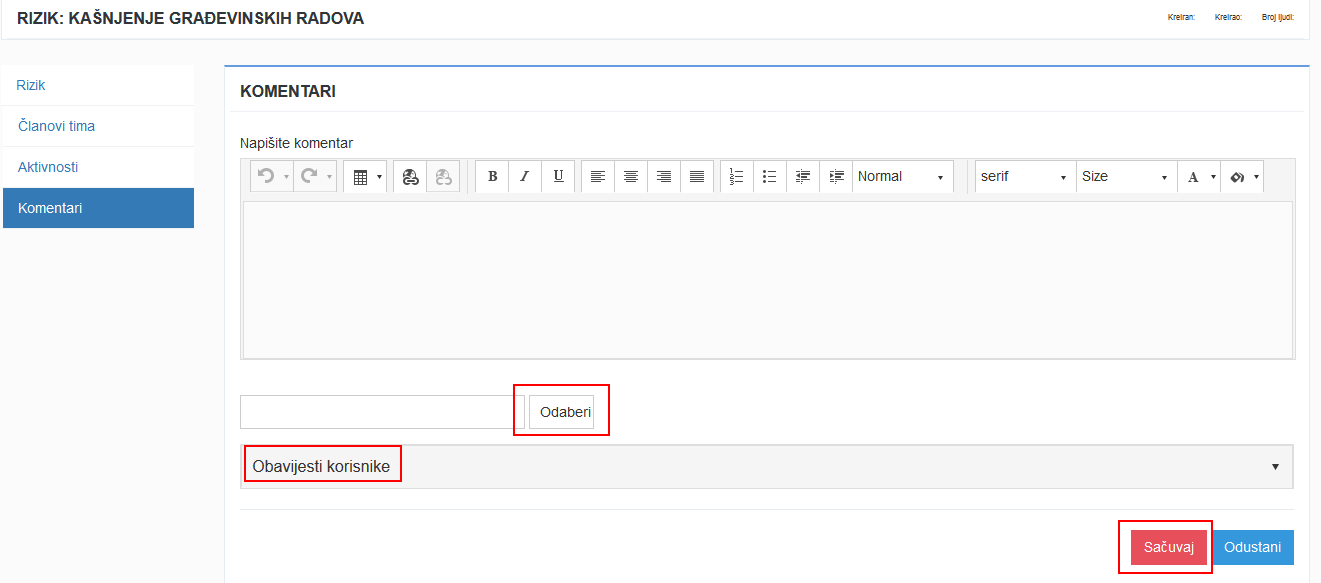Click the font color letter A icon
This screenshot has width=1321, height=583.
(1193, 177)
